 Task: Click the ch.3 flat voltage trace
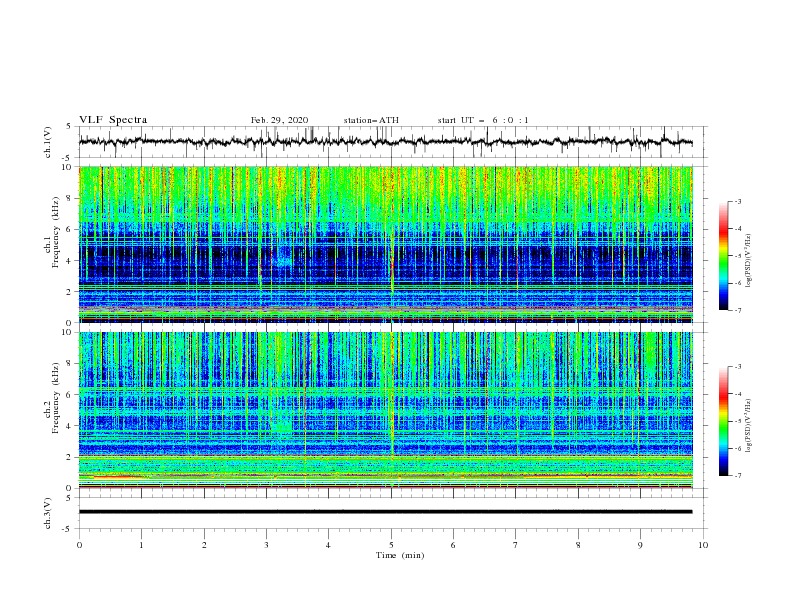click(385, 512)
